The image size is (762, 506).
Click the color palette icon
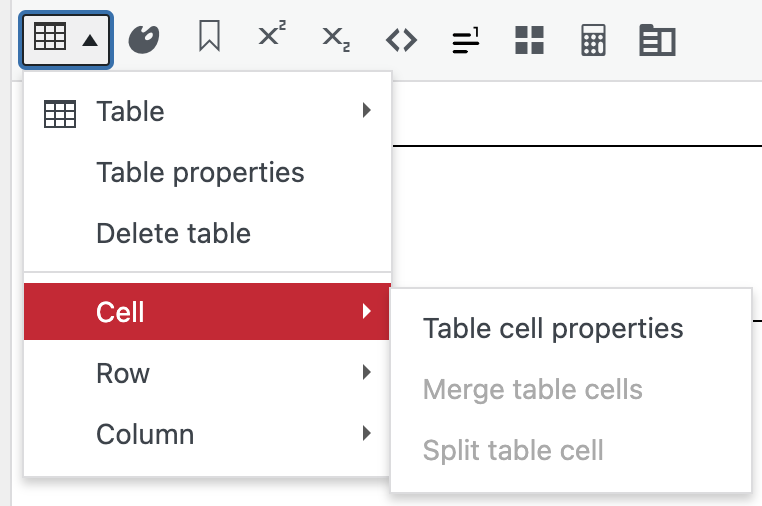pos(144,40)
